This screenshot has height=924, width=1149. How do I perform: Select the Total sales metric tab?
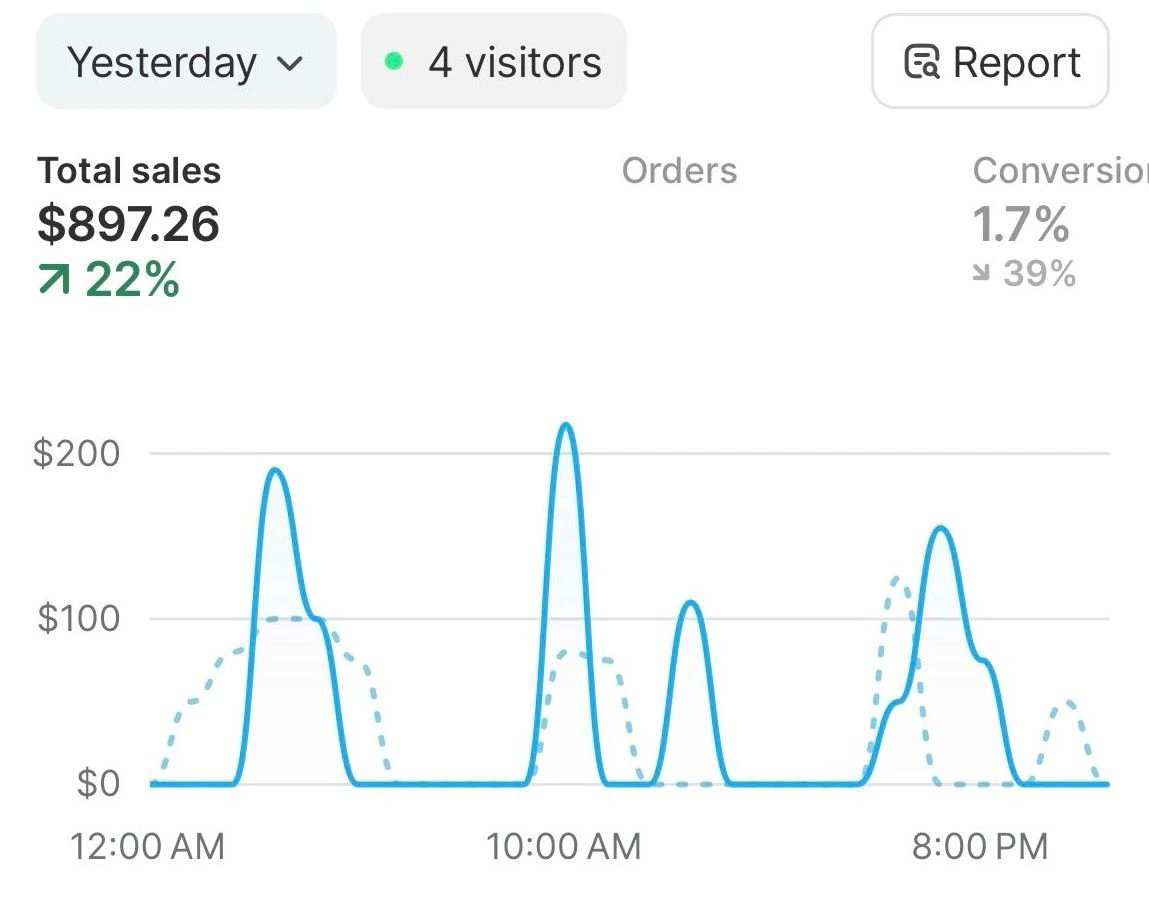click(x=129, y=171)
